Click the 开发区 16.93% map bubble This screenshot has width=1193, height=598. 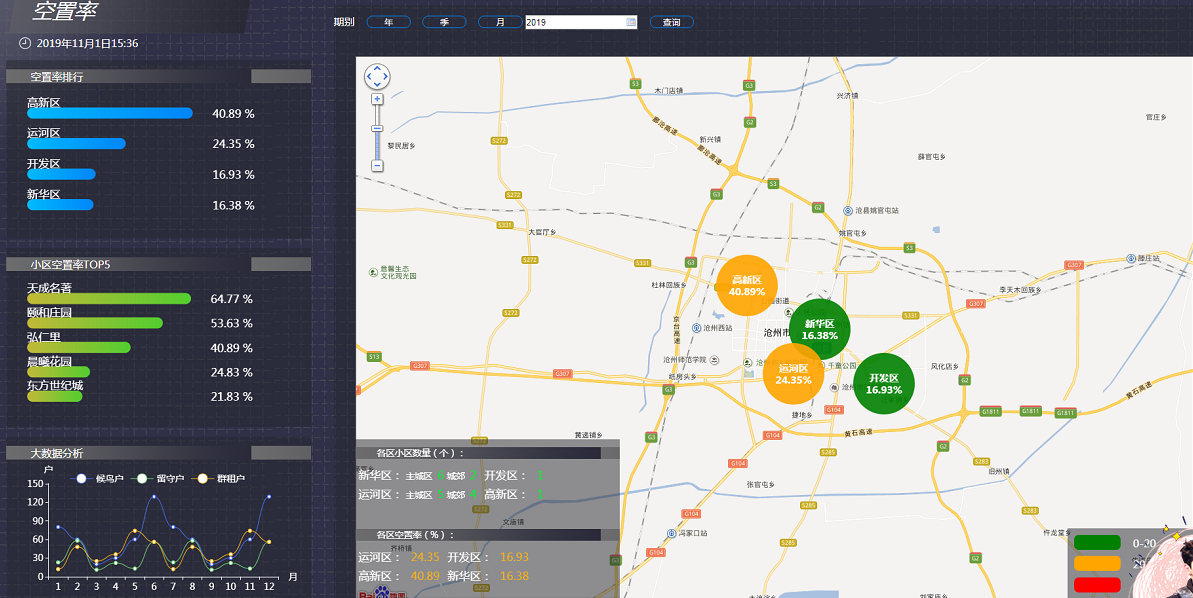coord(884,383)
